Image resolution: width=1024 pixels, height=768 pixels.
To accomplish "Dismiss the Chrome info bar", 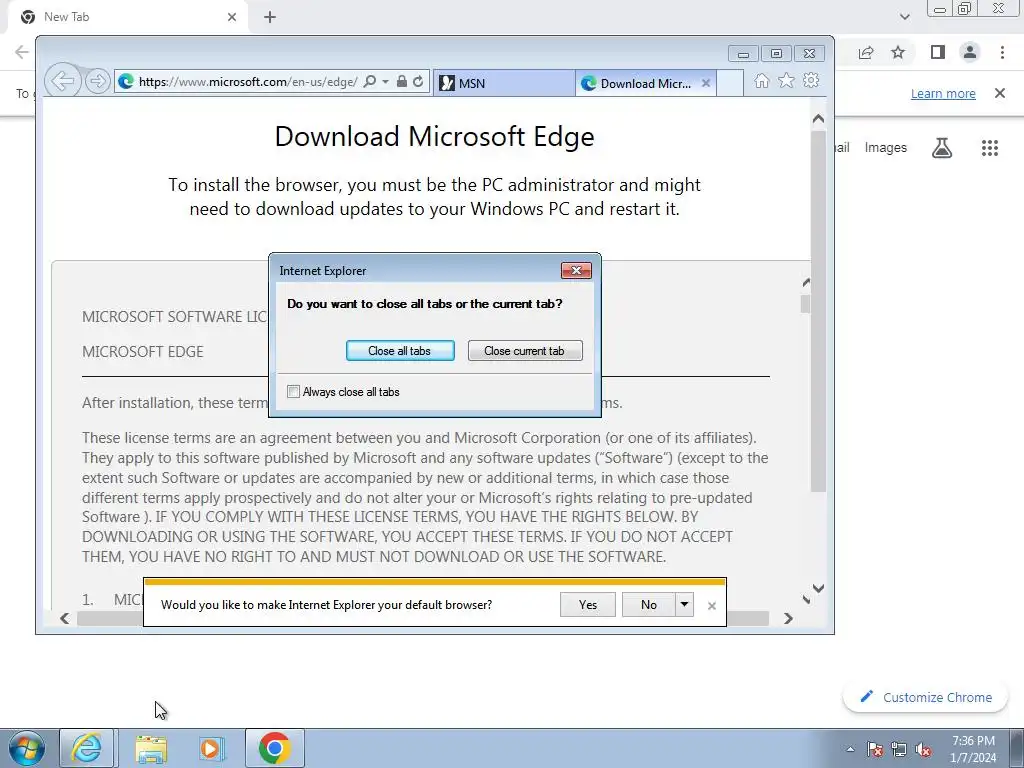I will [1000, 93].
